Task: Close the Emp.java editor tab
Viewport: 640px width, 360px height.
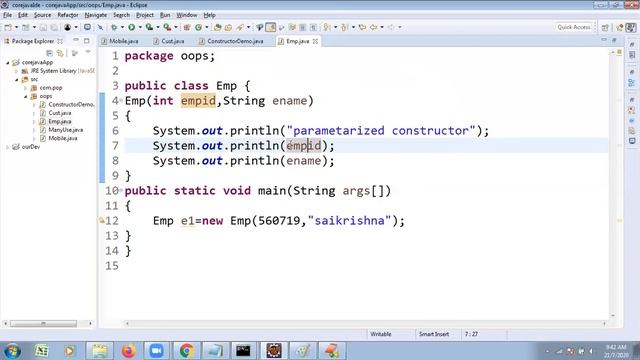Action: pos(315,41)
